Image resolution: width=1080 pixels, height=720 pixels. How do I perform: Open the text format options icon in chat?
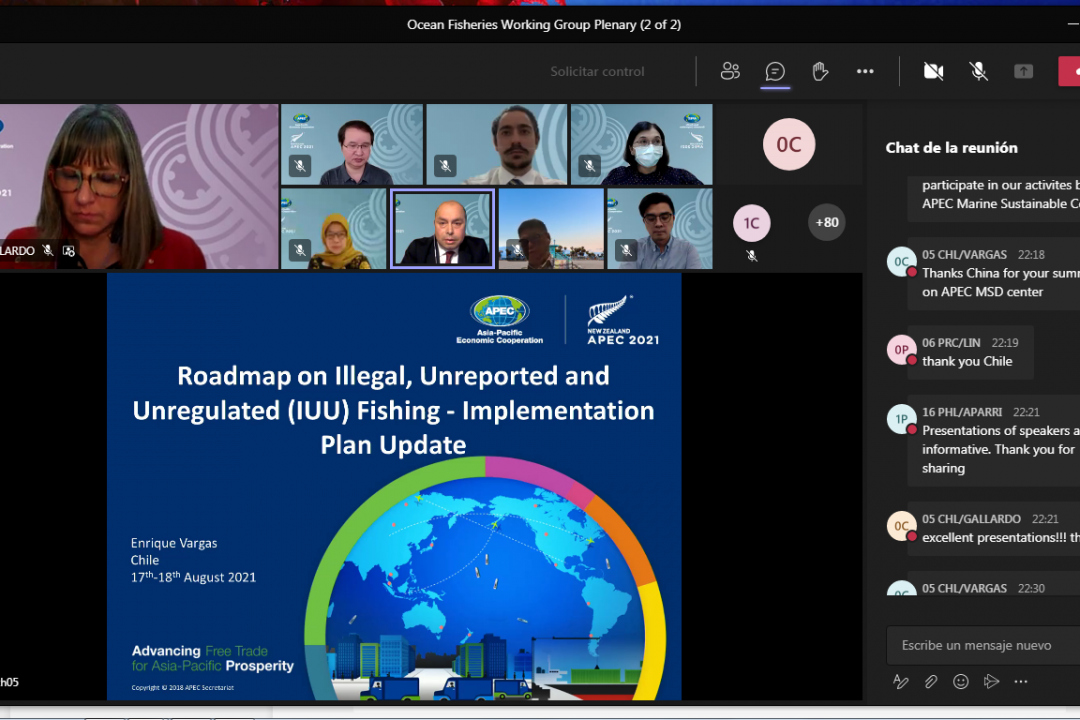pyautogui.click(x=900, y=681)
